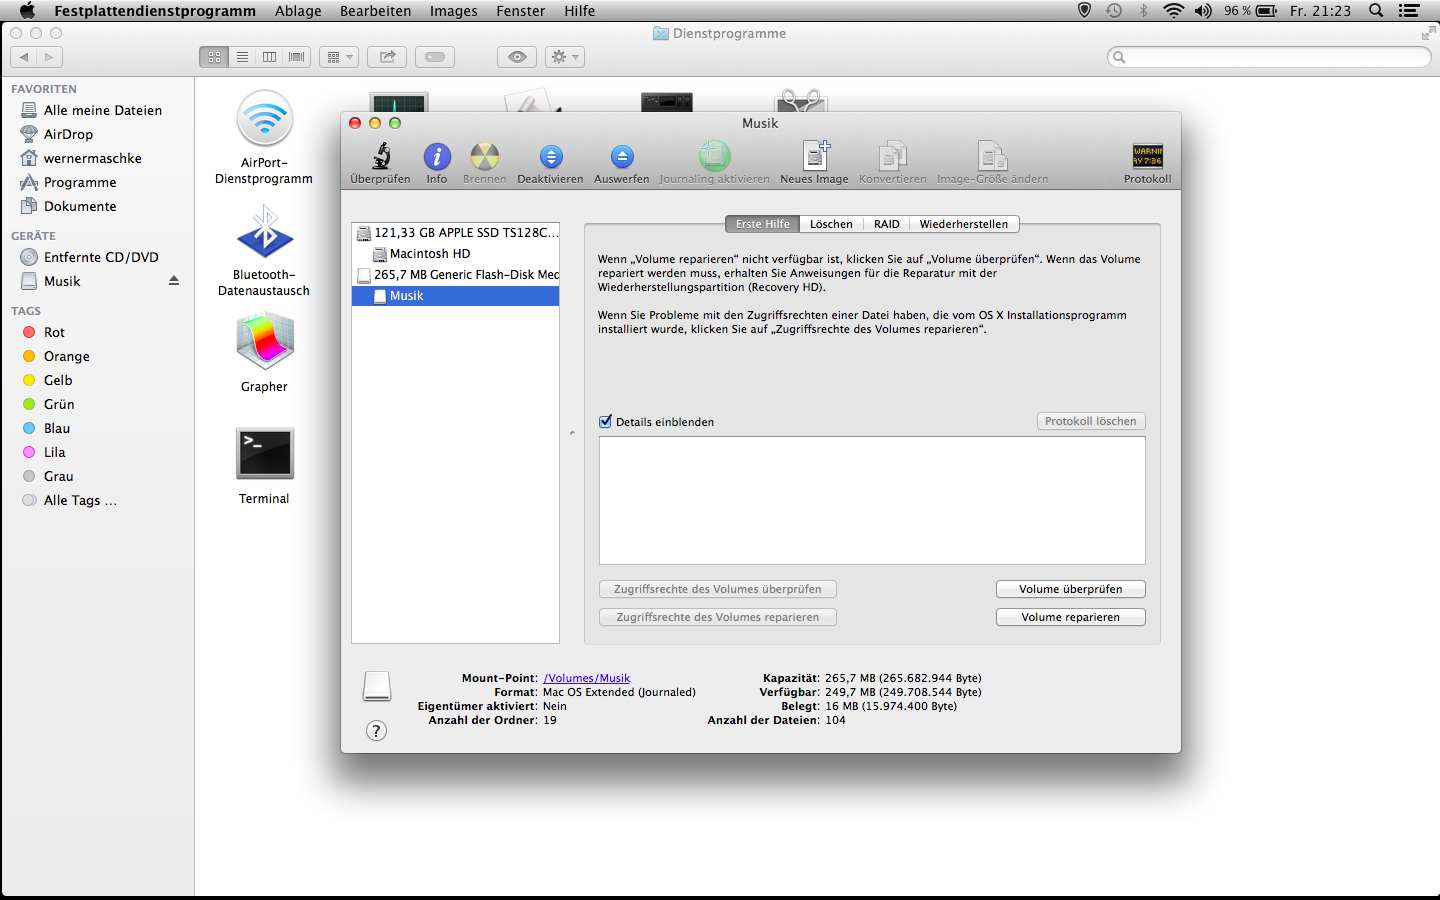
Task: Open Info for the selected volume
Action: (437, 157)
